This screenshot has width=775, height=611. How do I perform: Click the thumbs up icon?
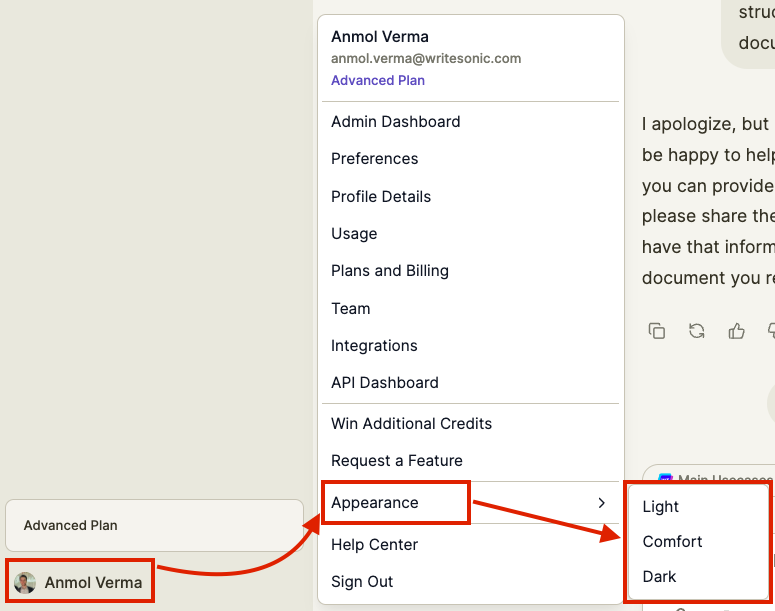click(736, 331)
